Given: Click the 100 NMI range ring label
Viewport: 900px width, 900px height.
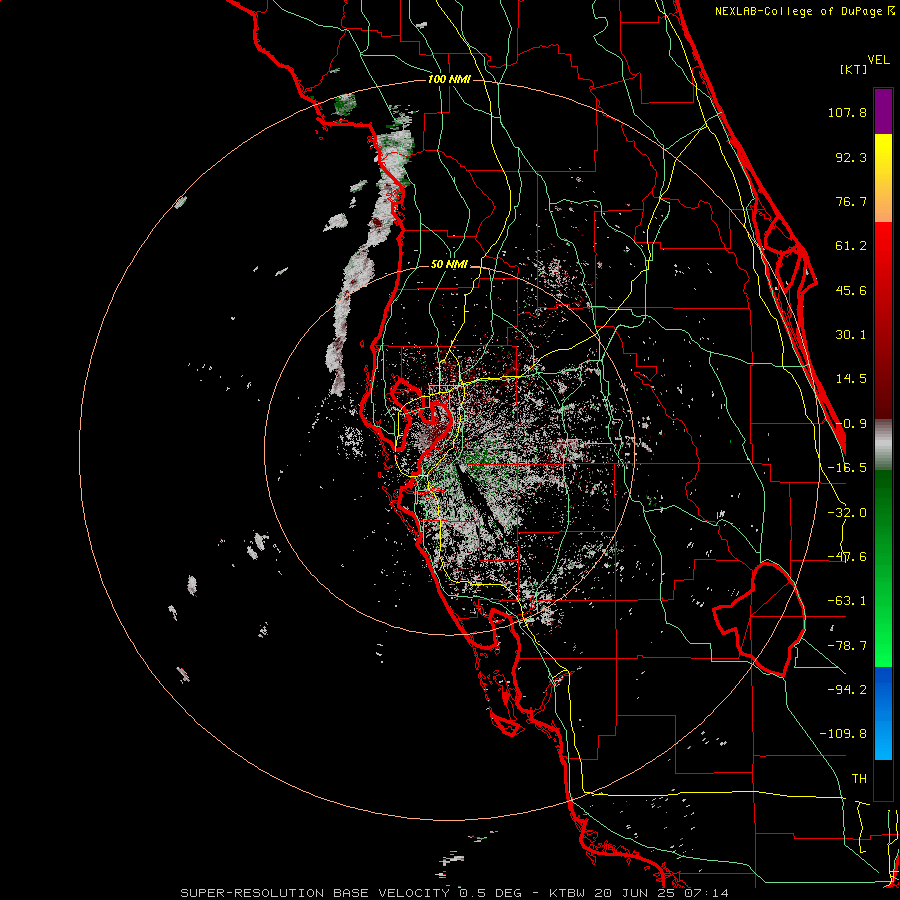Looking at the screenshot, I should click(x=449, y=79).
